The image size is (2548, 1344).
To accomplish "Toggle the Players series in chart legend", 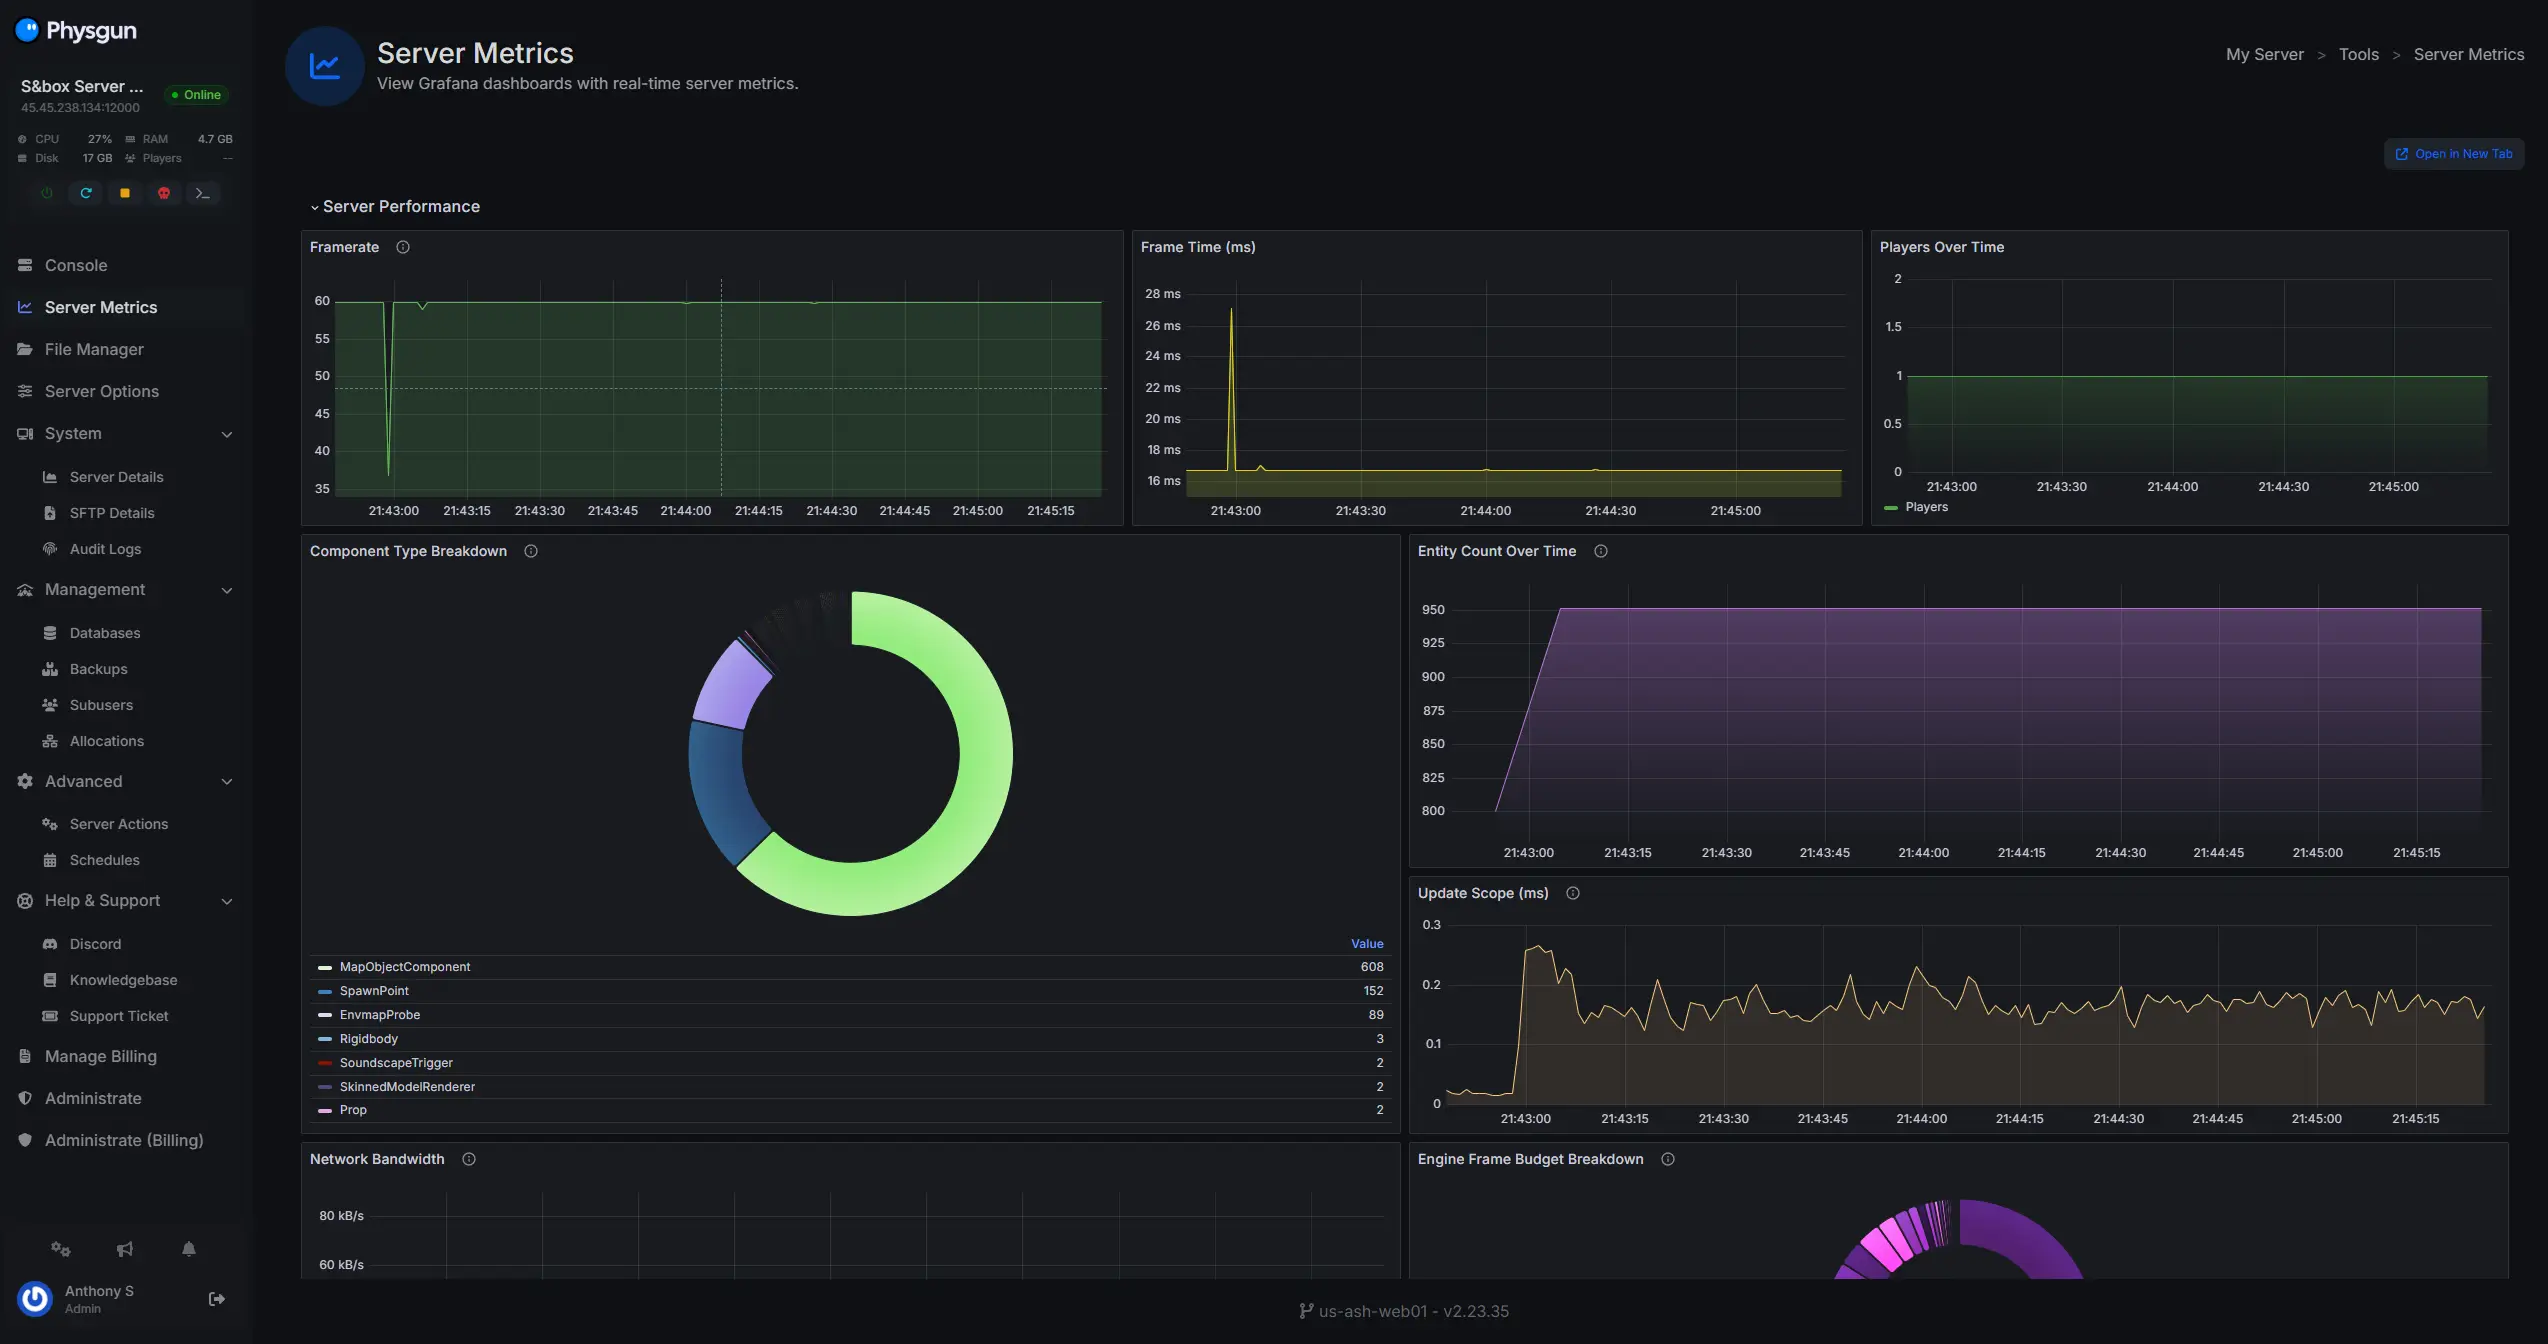I will tap(1925, 507).
